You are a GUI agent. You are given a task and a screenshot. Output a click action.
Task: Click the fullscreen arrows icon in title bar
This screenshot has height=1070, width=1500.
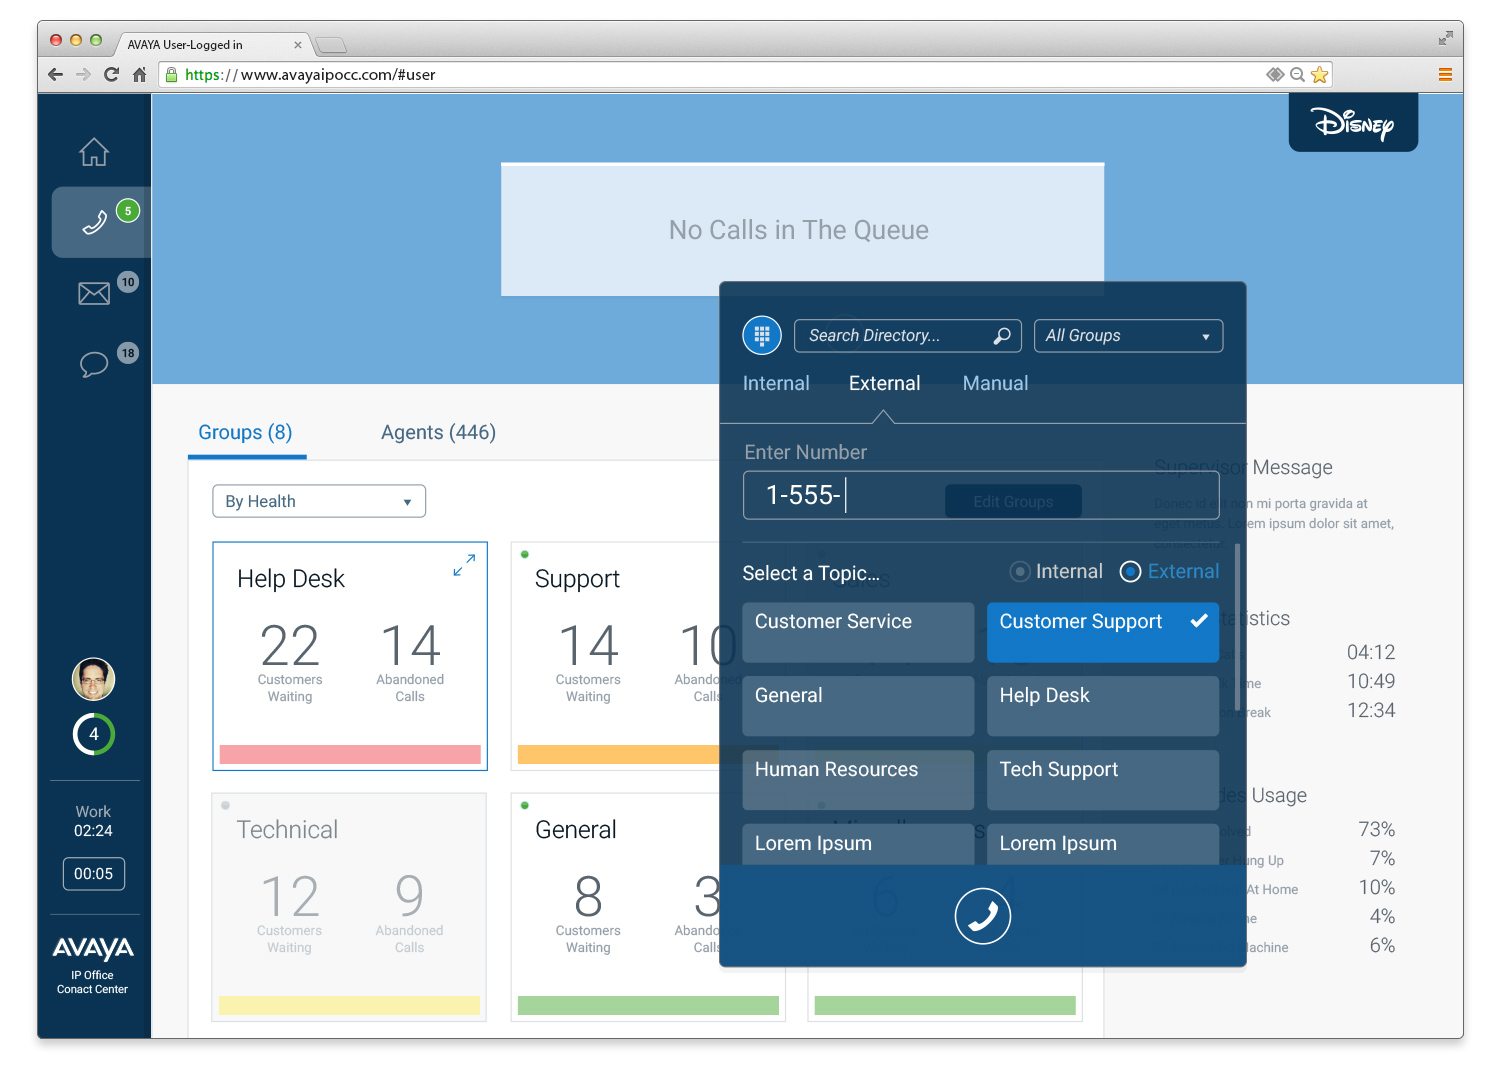(1445, 38)
